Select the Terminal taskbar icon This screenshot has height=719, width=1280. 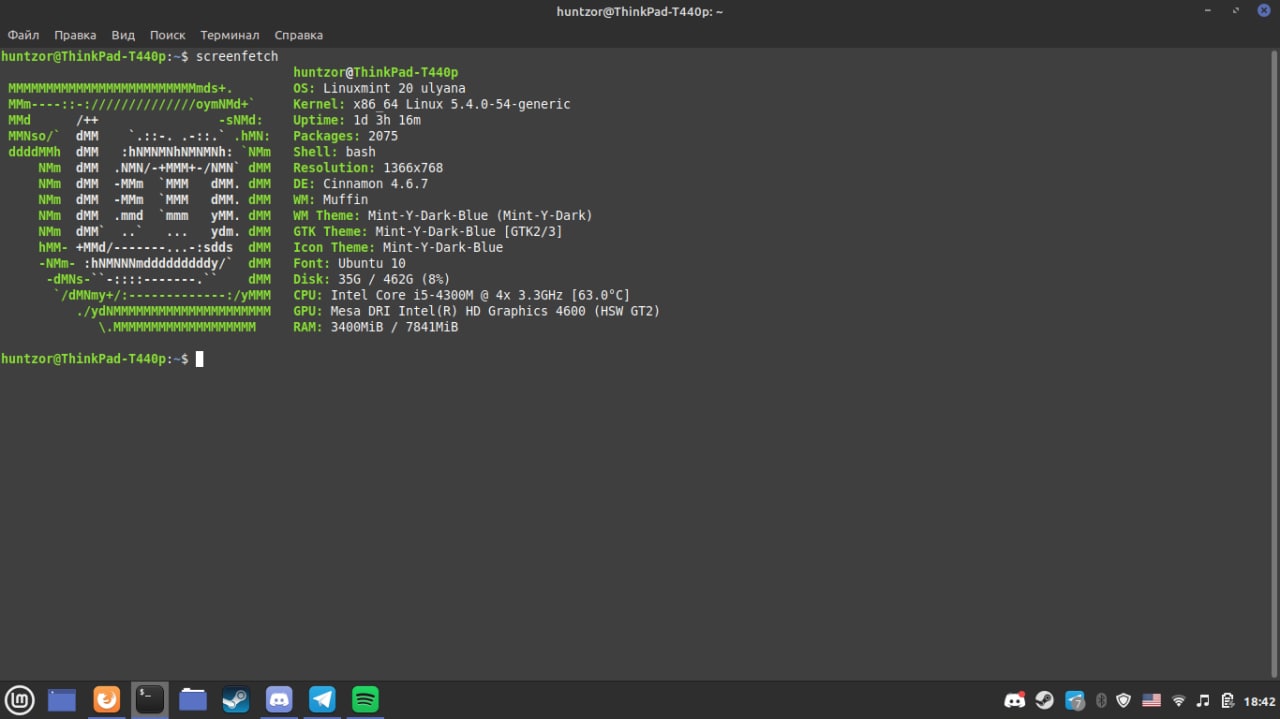coord(150,699)
